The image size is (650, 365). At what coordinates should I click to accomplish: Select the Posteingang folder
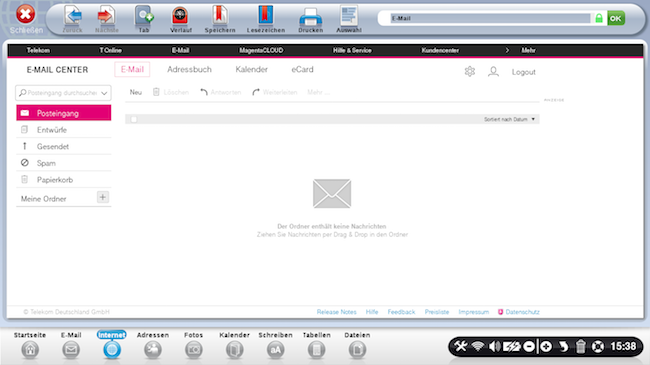coord(64,113)
